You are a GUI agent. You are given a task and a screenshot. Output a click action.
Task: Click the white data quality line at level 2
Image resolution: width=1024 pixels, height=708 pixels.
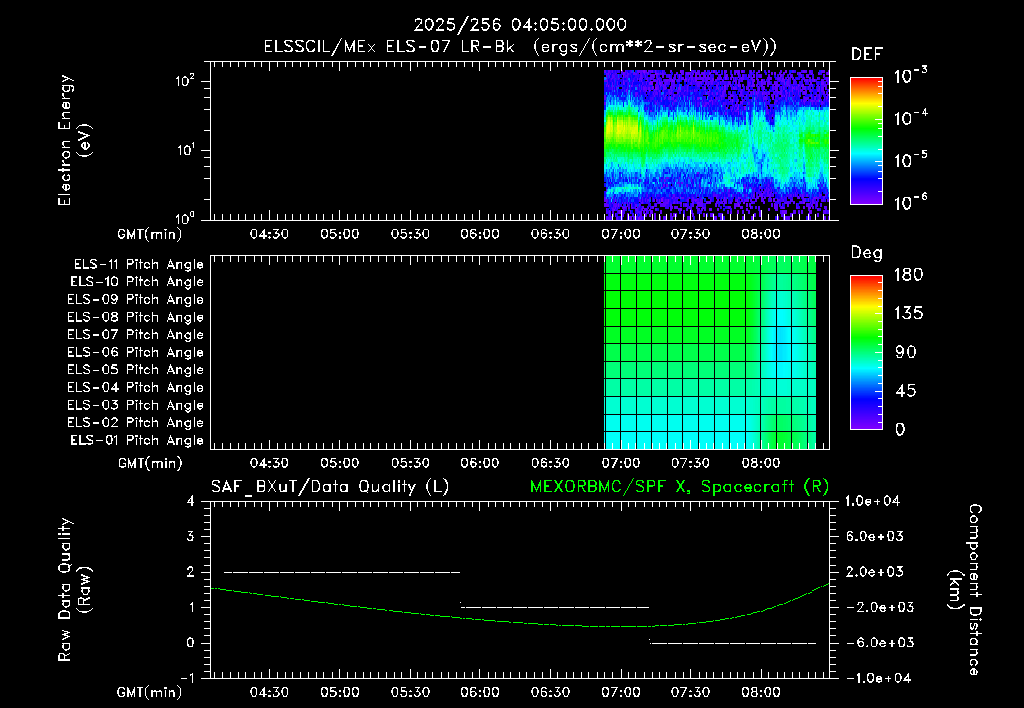[342, 572]
